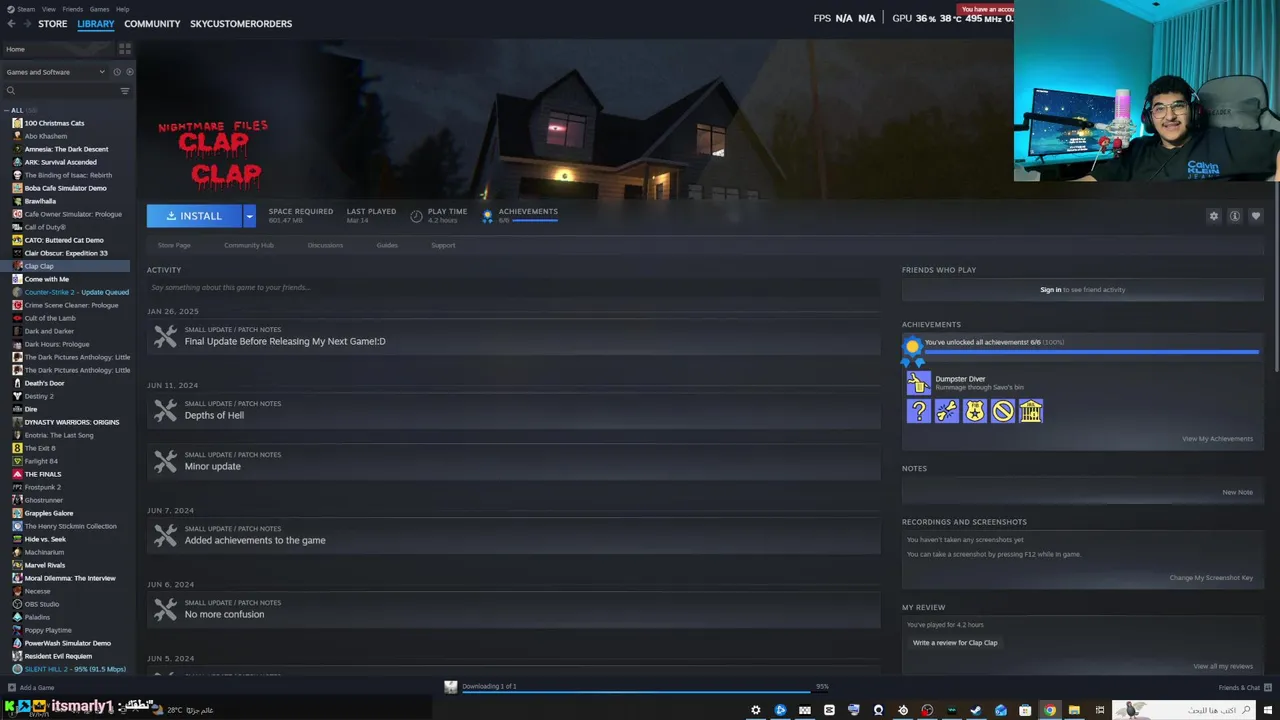The height and width of the screenshot is (720, 1280).
Task: Go to the COMMUNITY tab
Action: [x=152, y=24]
